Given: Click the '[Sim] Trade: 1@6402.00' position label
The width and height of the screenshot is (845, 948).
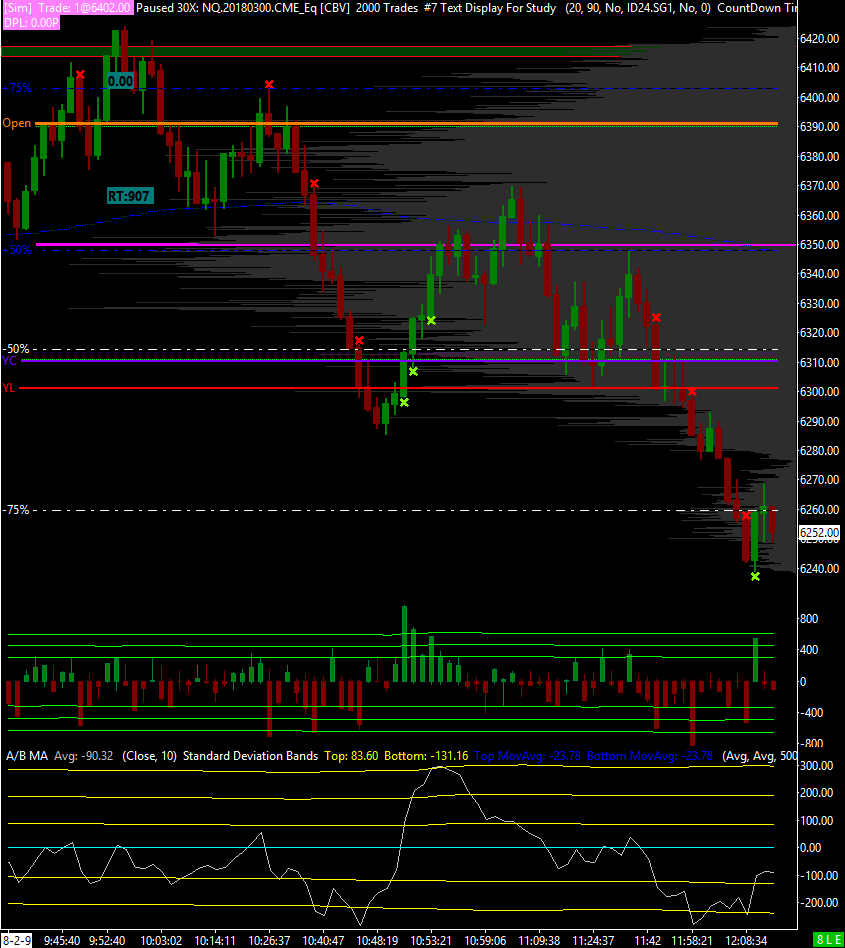Looking at the screenshot, I should (x=67, y=8).
